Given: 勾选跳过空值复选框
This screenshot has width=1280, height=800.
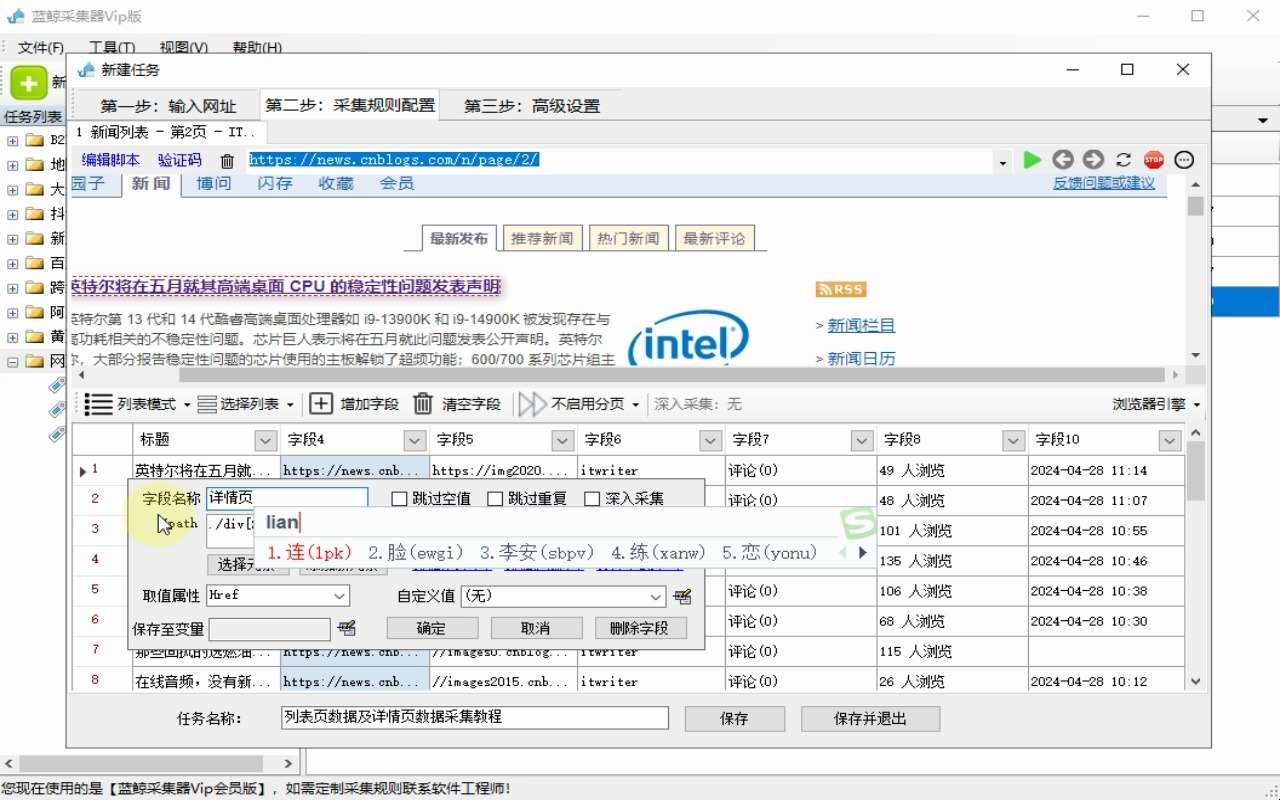Looking at the screenshot, I should [399, 498].
